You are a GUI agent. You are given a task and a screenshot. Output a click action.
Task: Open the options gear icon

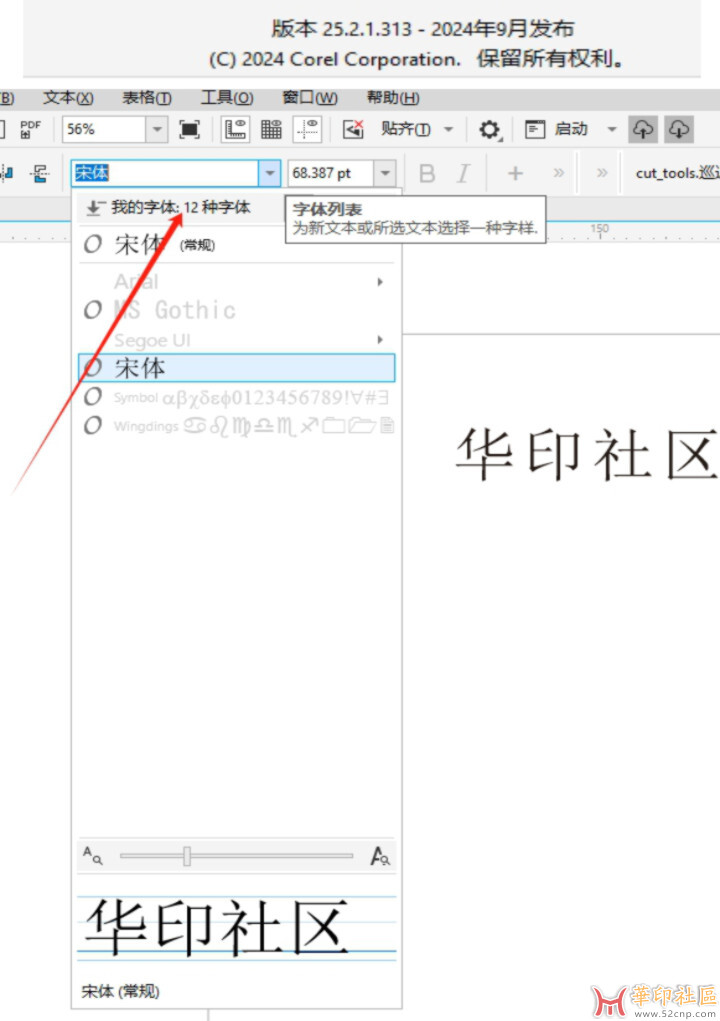pyautogui.click(x=489, y=129)
